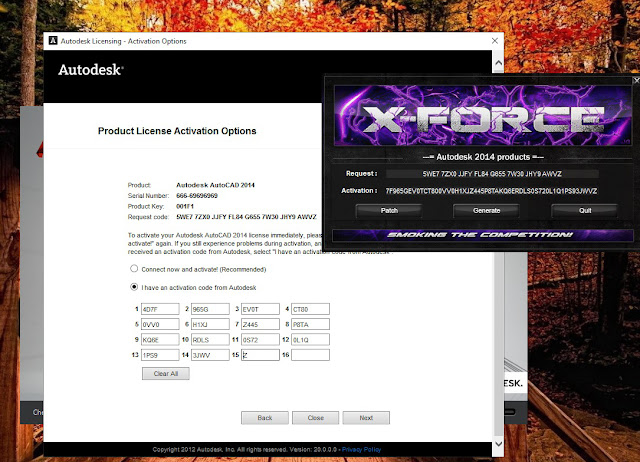Click activation code field 15 containing Z

260,355
